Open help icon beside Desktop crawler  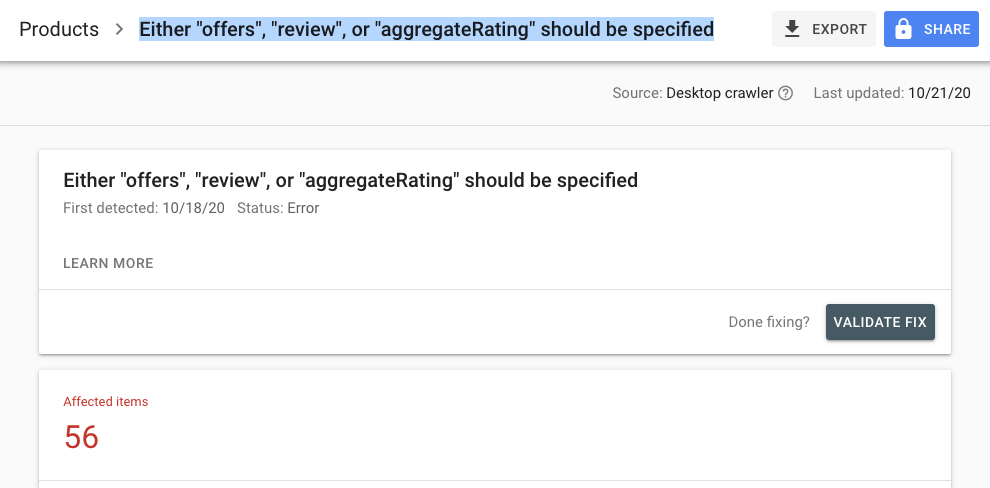pos(786,93)
